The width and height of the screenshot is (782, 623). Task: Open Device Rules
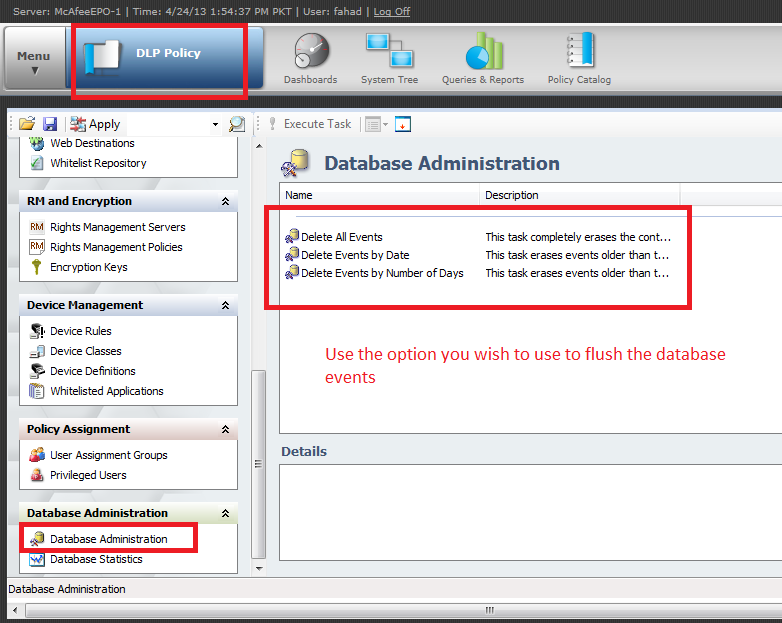click(81, 331)
